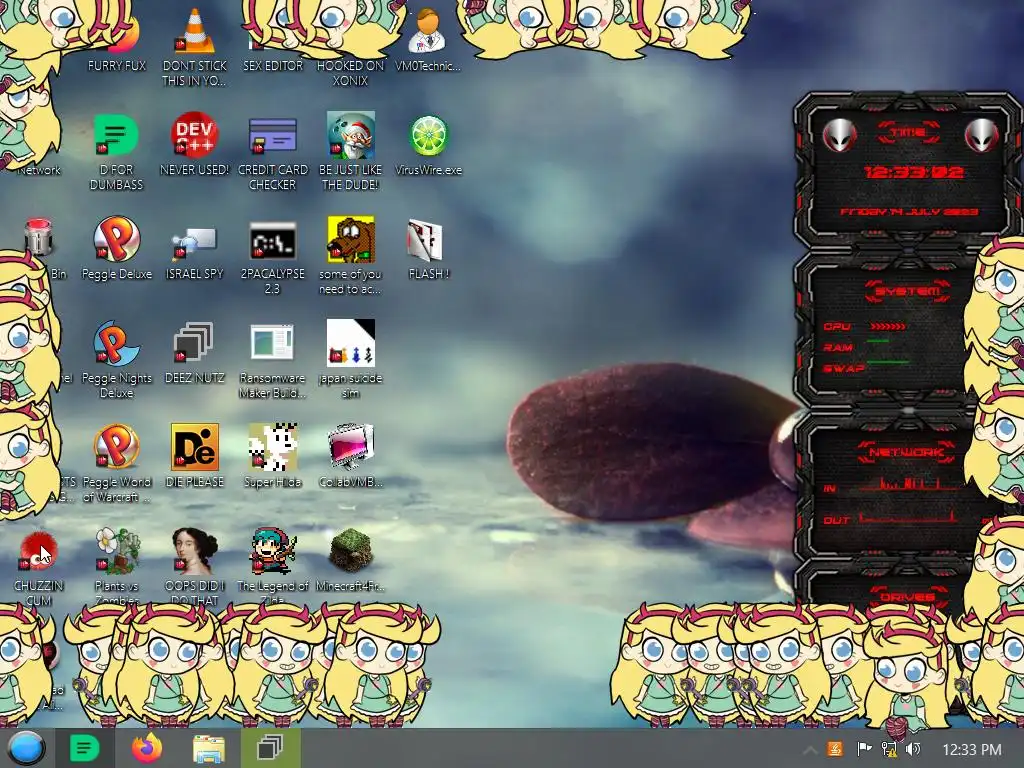Image resolution: width=1024 pixels, height=768 pixels.
Task: Open the VLC cone desktop shortcut
Action: (195, 31)
